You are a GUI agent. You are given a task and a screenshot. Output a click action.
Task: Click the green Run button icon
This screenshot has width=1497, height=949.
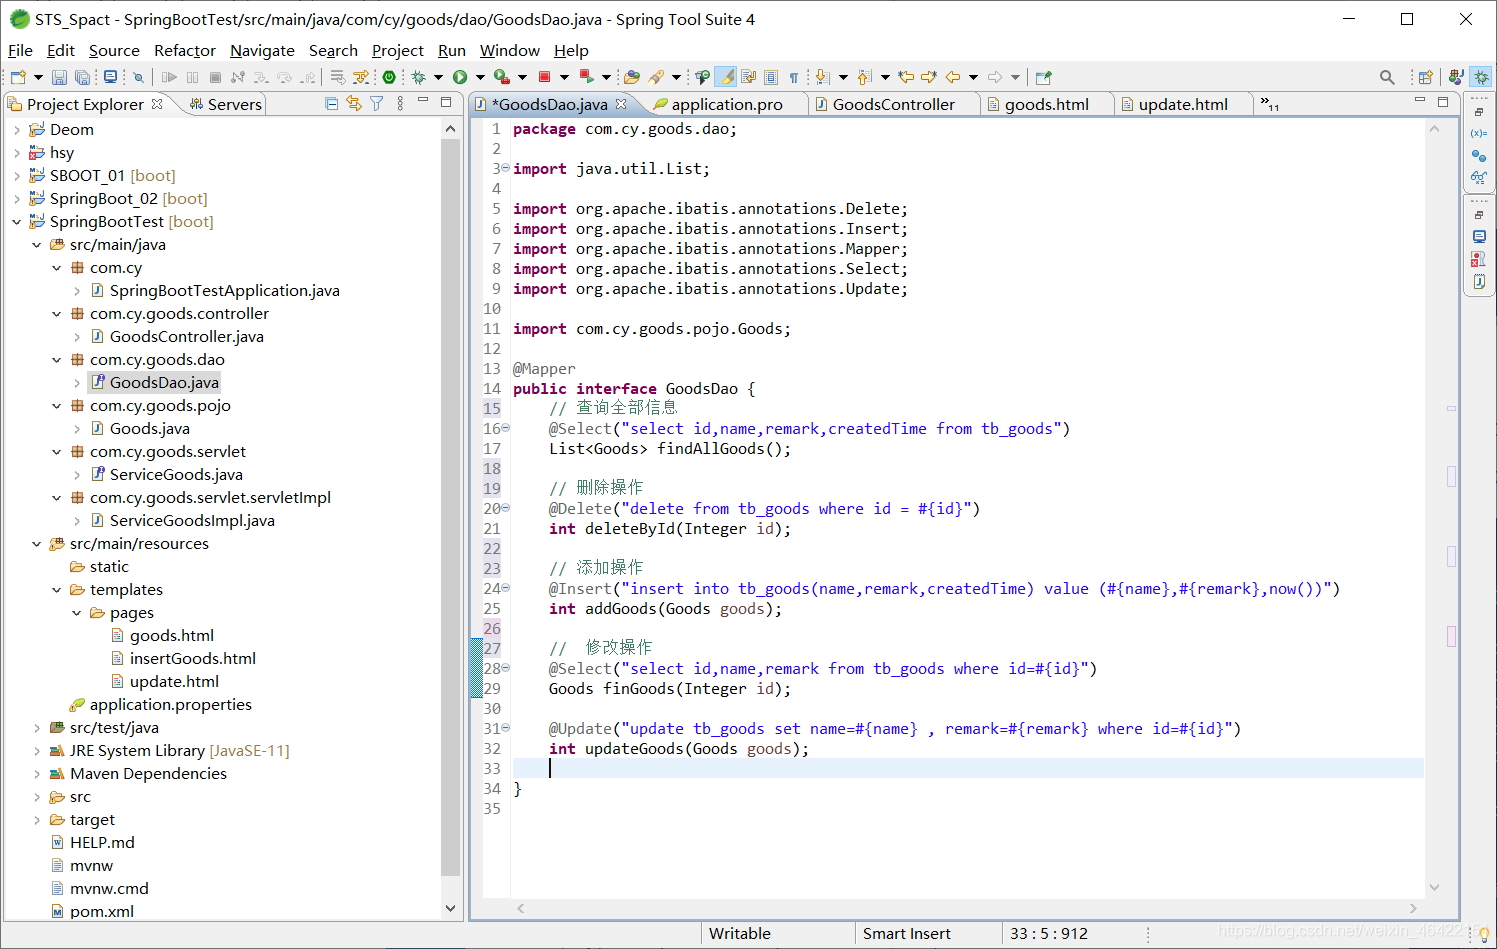pos(460,77)
